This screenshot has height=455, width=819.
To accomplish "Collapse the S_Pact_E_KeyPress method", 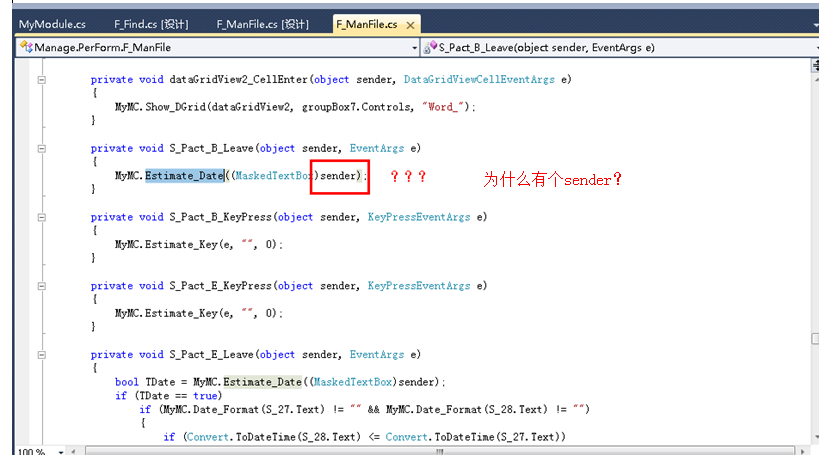I will [42, 286].
